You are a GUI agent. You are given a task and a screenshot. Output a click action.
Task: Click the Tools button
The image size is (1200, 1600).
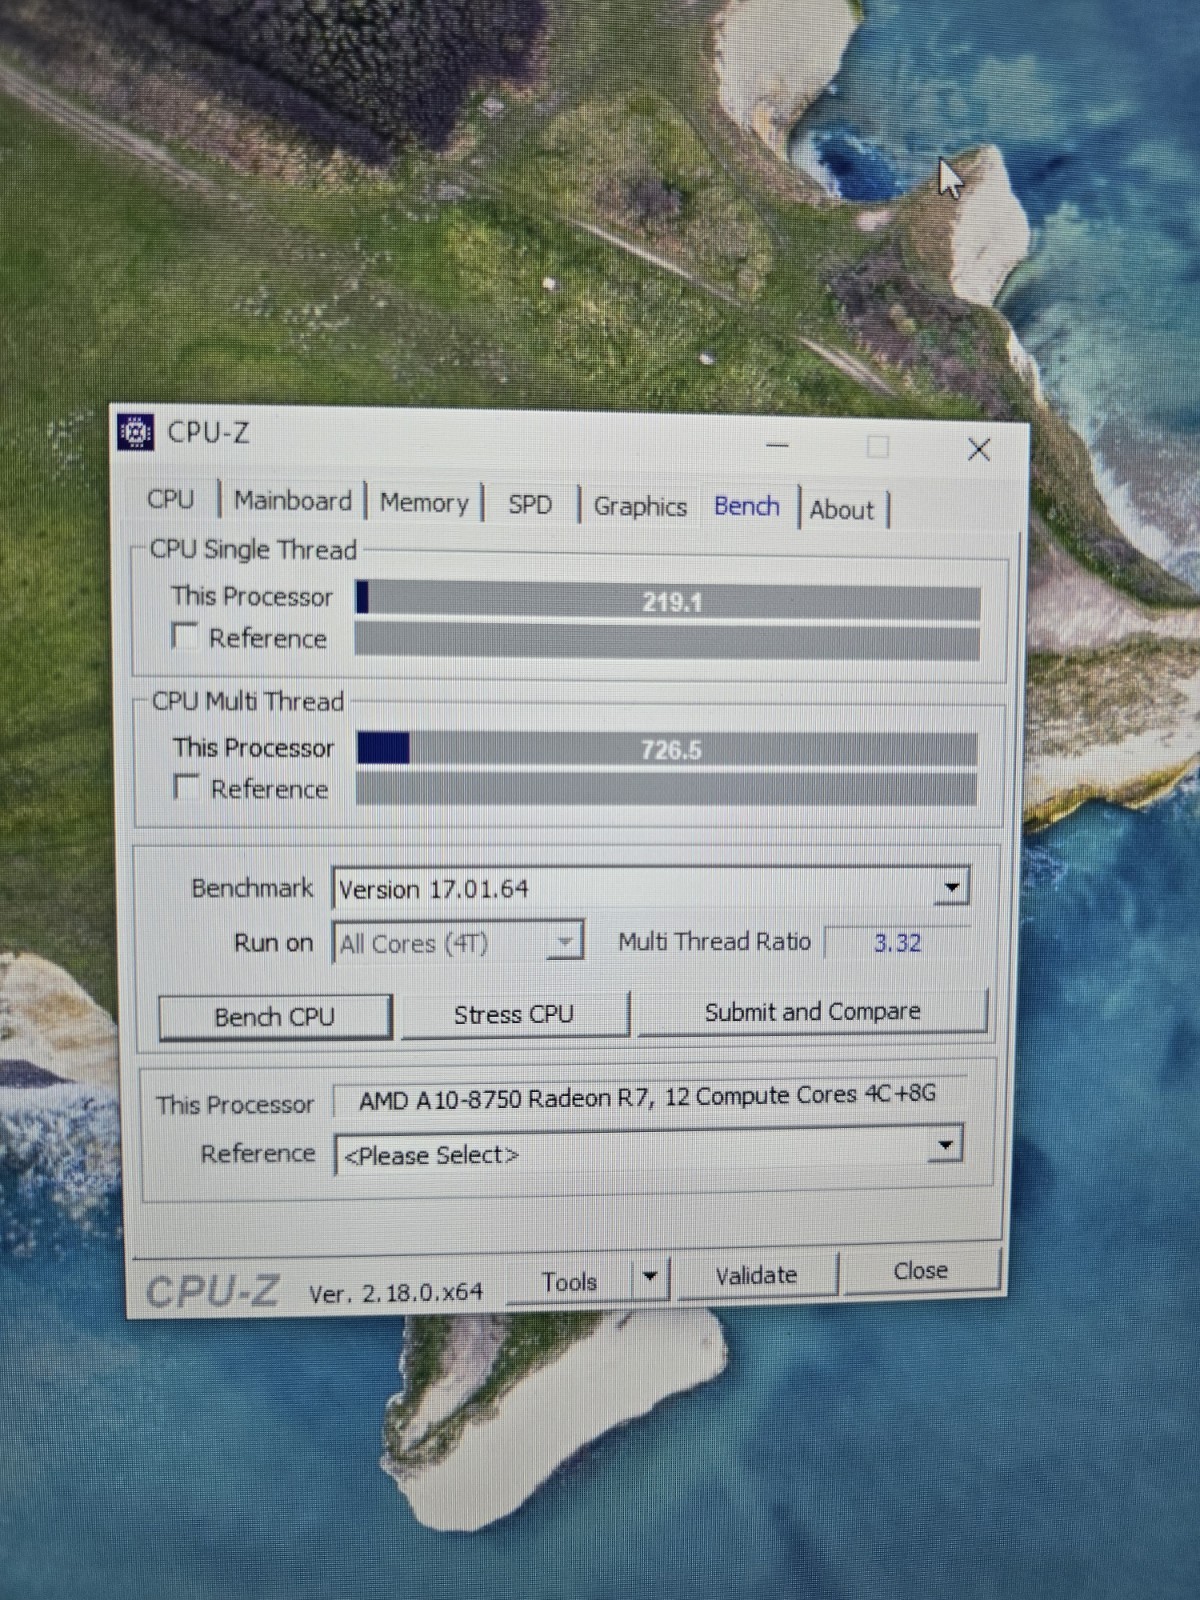coord(569,1281)
